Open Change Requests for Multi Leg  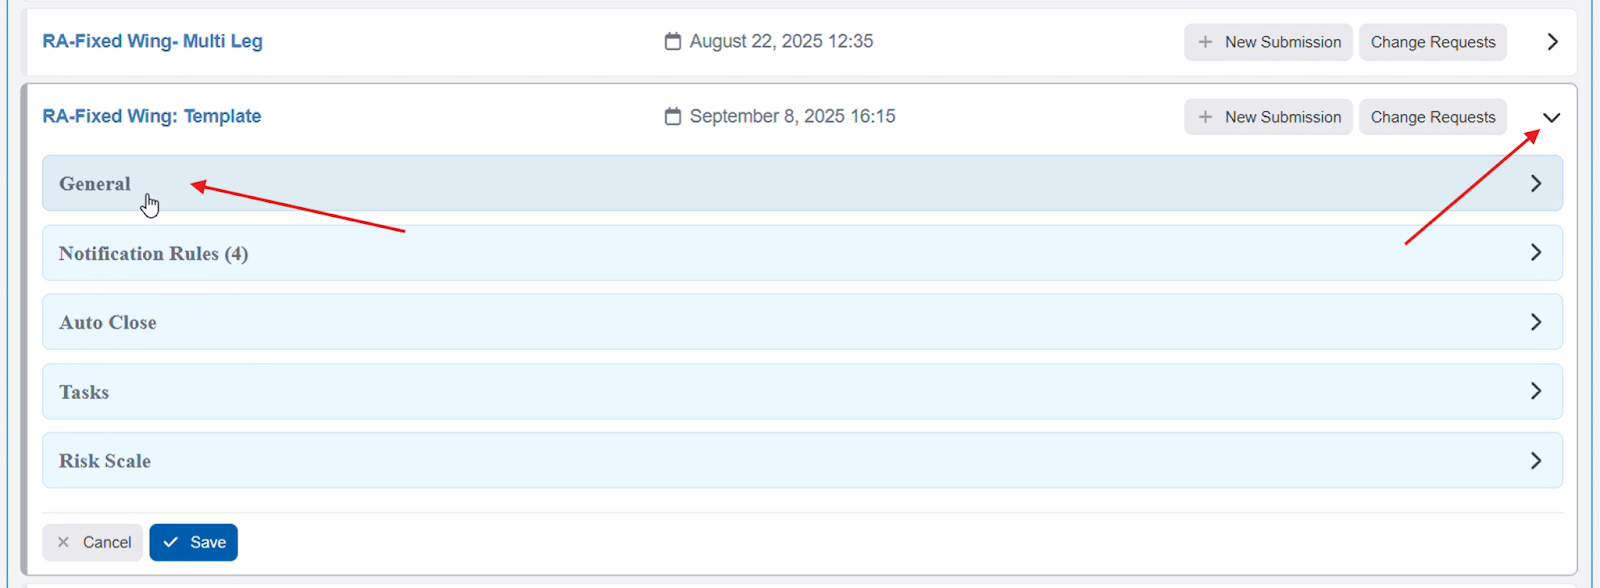(x=1432, y=42)
